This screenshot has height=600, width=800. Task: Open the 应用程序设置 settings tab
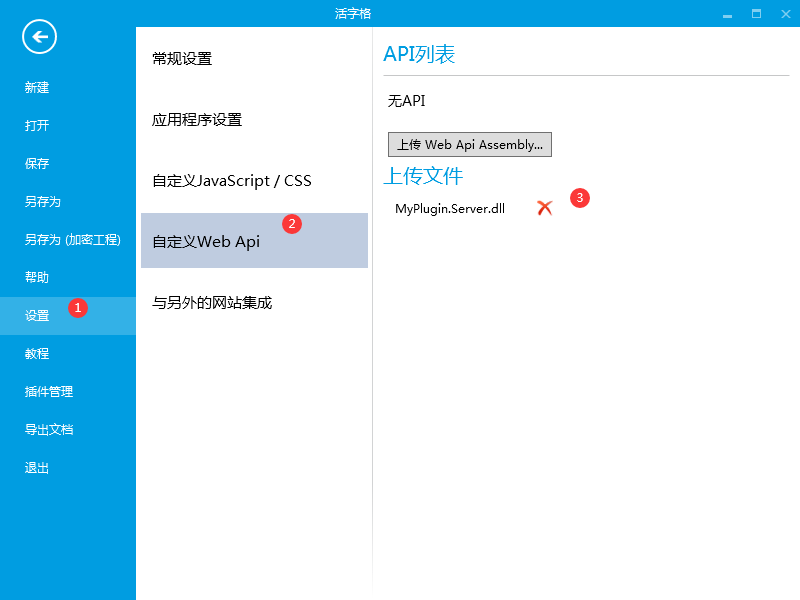tap(254, 120)
